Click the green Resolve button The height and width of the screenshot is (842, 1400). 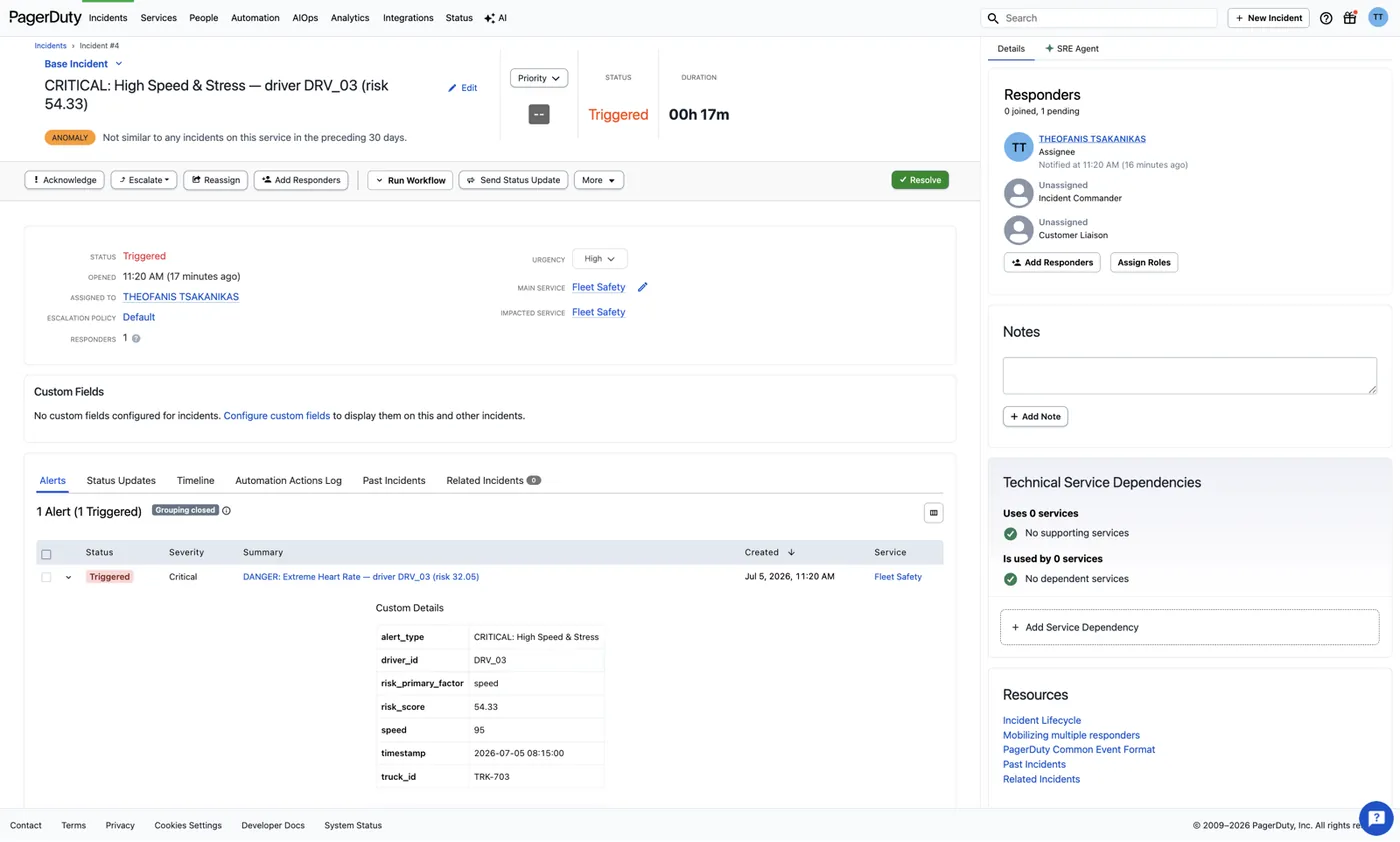click(920, 180)
